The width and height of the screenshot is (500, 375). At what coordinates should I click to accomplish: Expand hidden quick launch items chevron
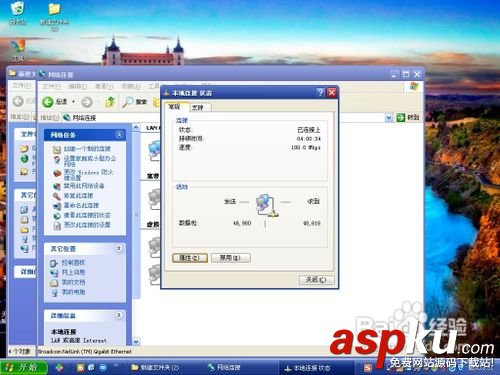point(116,366)
